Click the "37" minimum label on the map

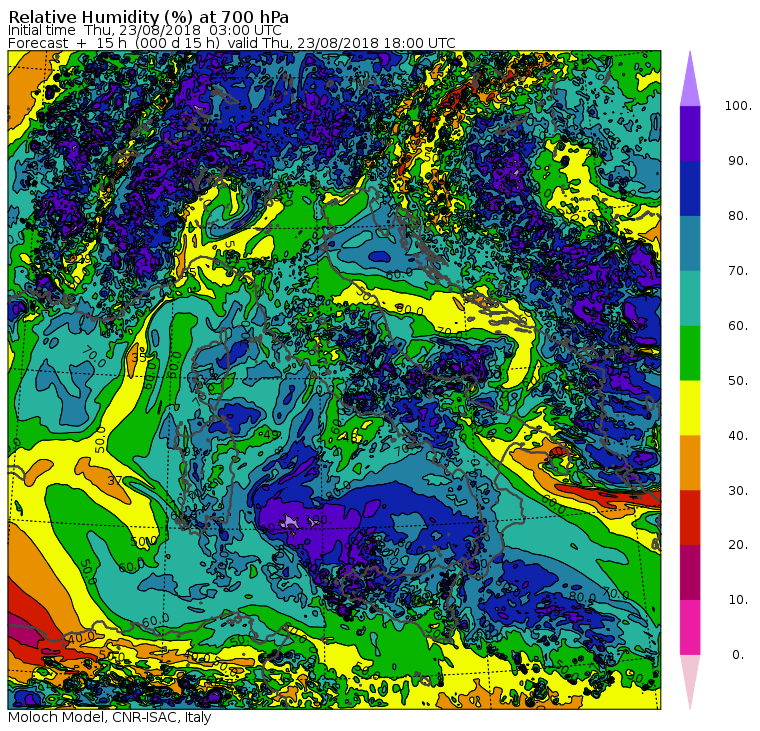pyautogui.click(x=115, y=481)
